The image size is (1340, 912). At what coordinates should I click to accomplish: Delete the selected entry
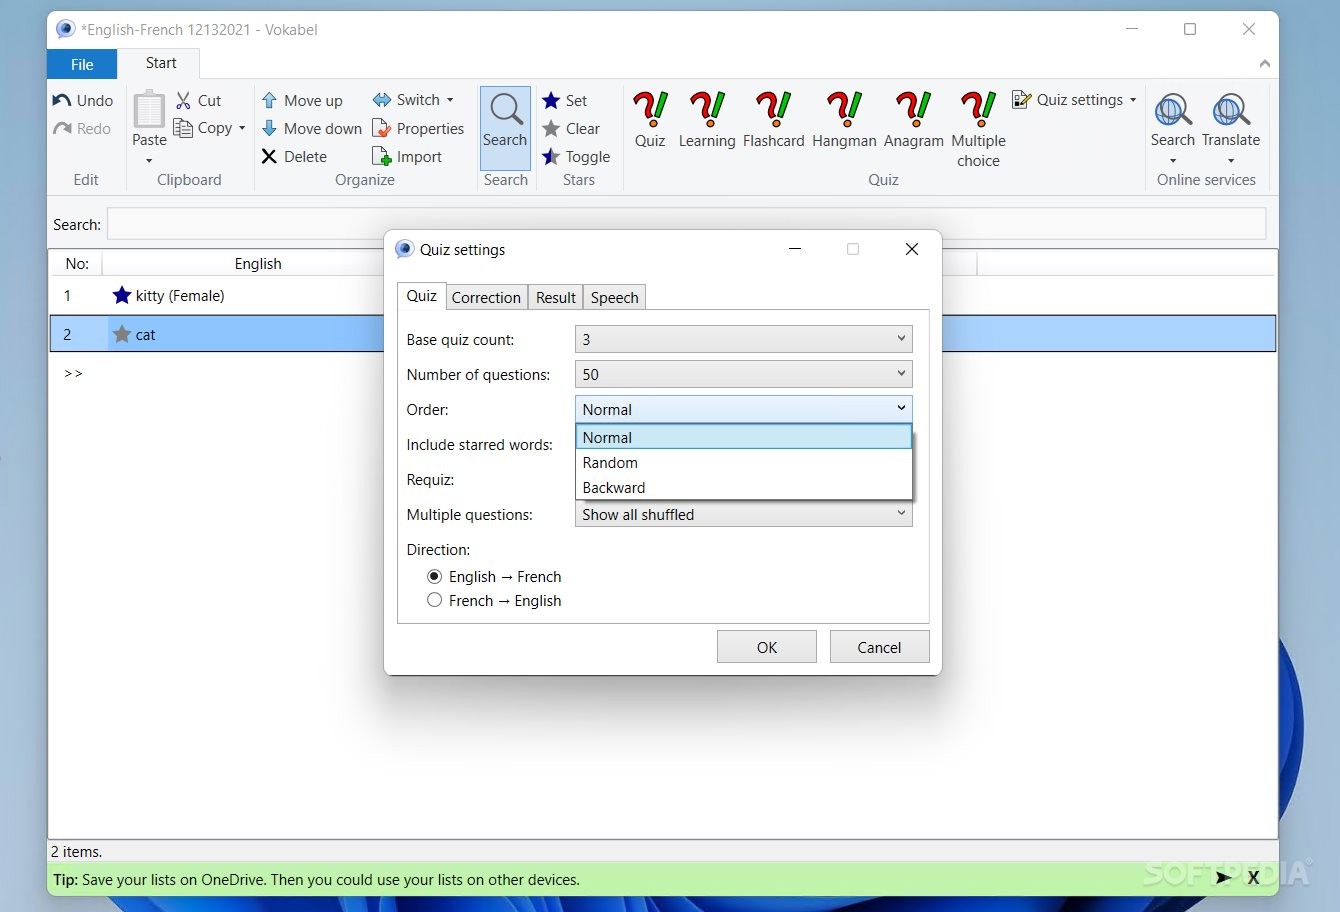click(295, 156)
